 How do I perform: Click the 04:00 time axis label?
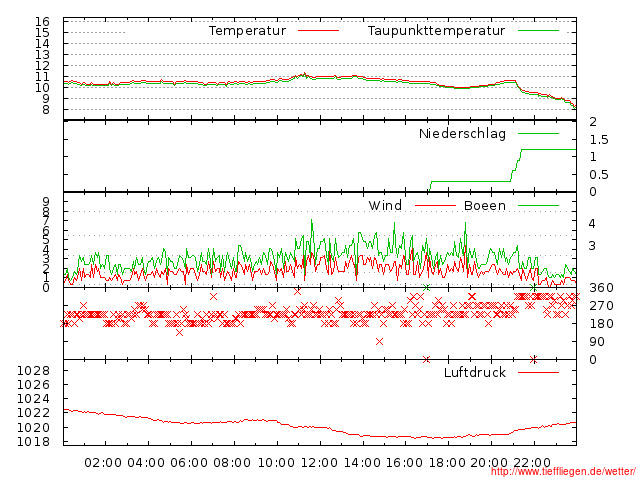click(146, 463)
